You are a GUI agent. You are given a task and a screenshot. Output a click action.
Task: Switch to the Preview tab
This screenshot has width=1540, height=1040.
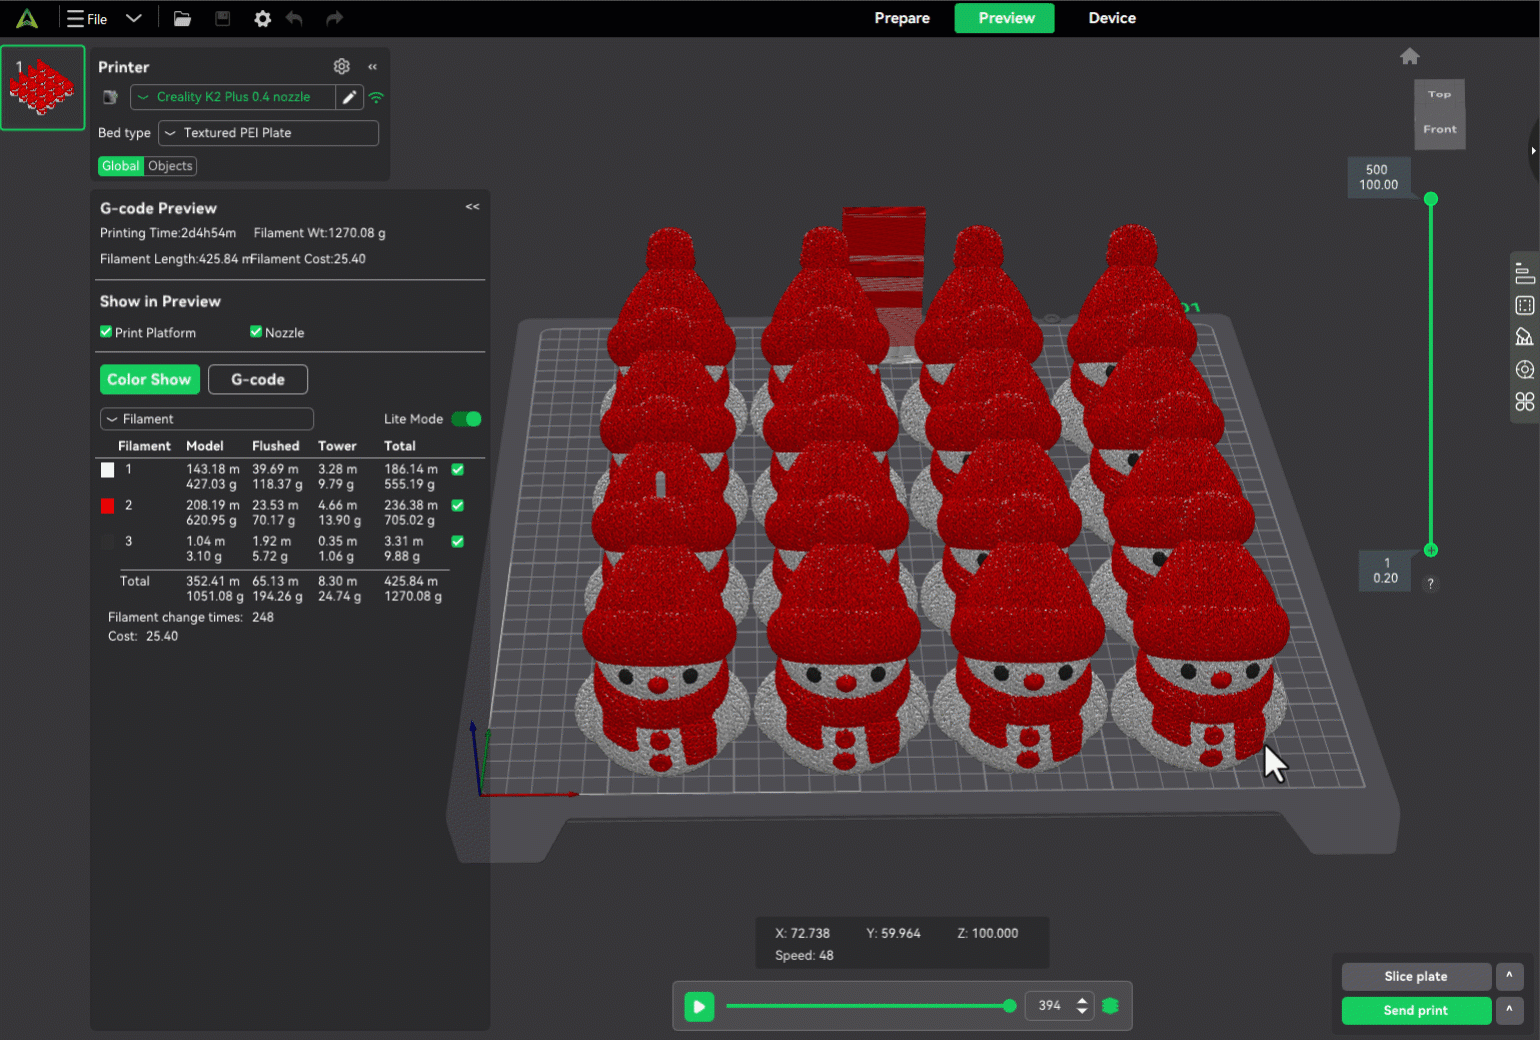pyautogui.click(x=1005, y=18)
